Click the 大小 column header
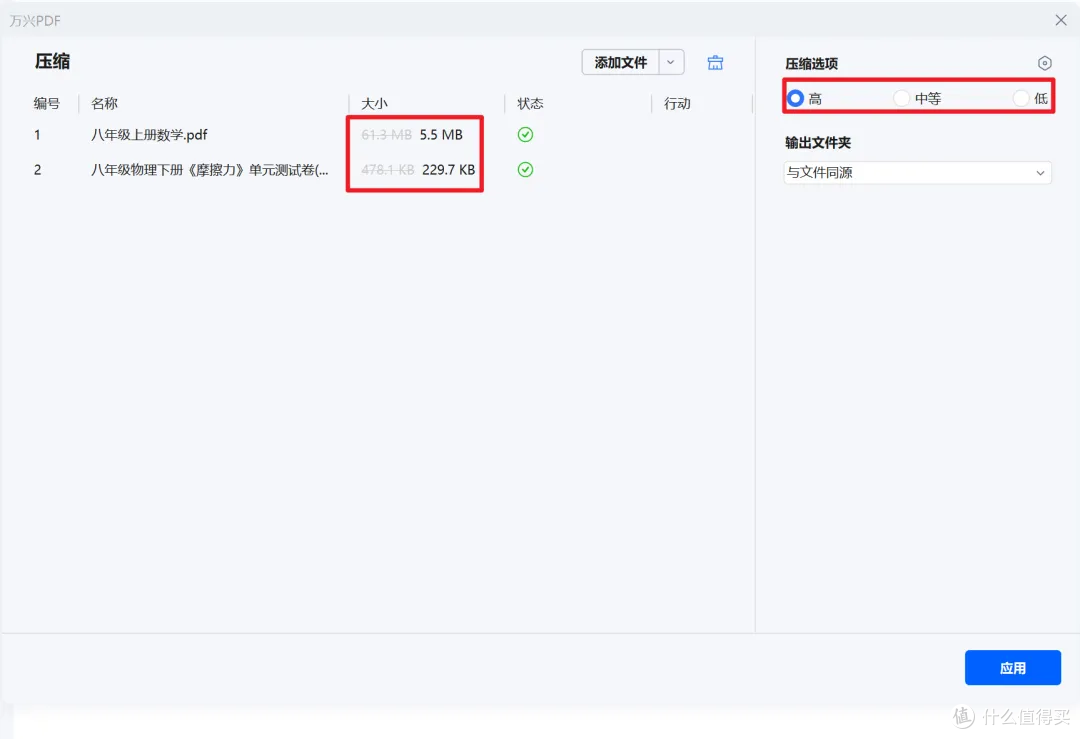Screen dimensions: 1080x739 [375, 103]
